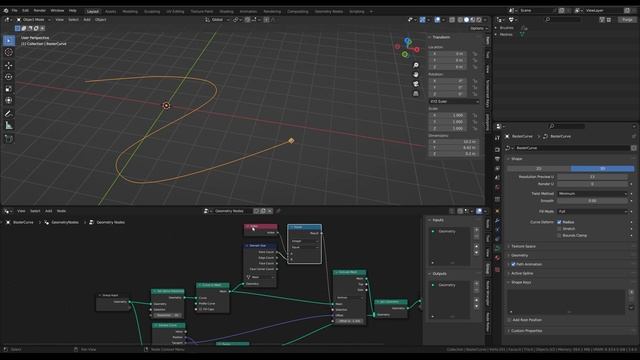Open the Tool properties tab icon

497,138
